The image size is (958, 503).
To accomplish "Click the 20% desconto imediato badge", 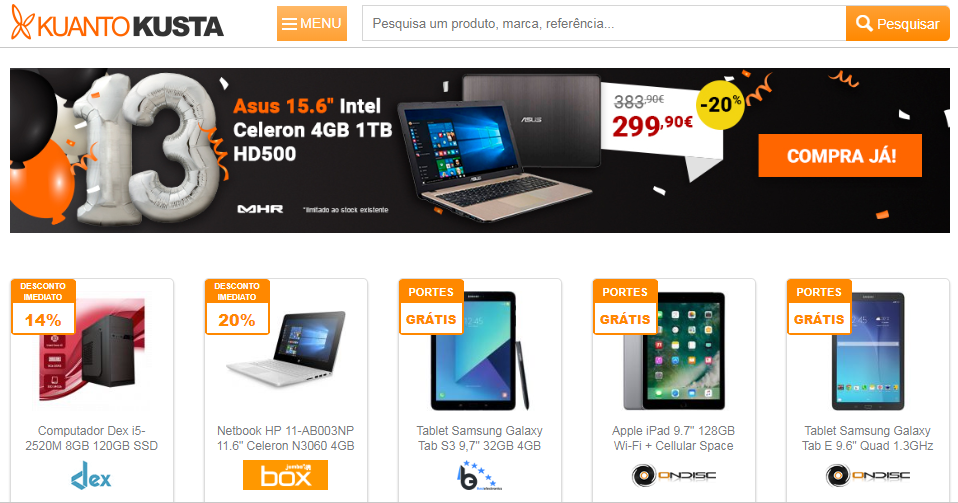I will click(237, 307).
